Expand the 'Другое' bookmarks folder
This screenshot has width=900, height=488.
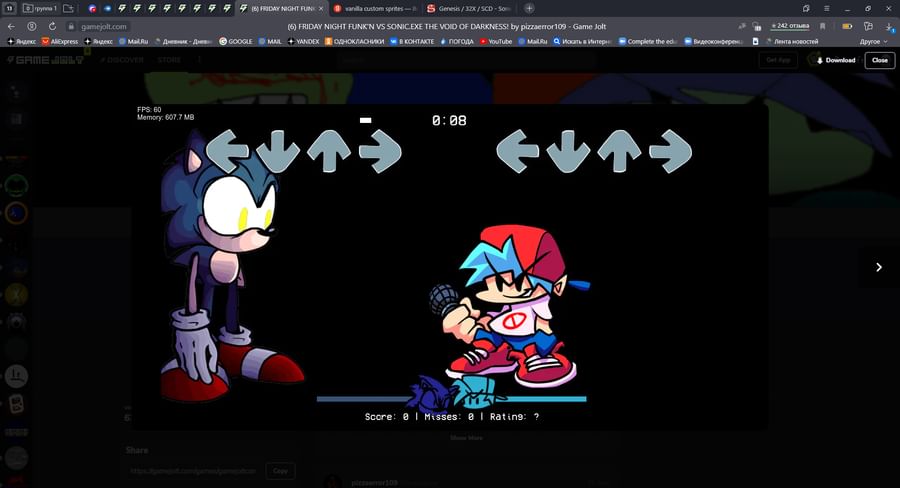click(x=873, y=41)
